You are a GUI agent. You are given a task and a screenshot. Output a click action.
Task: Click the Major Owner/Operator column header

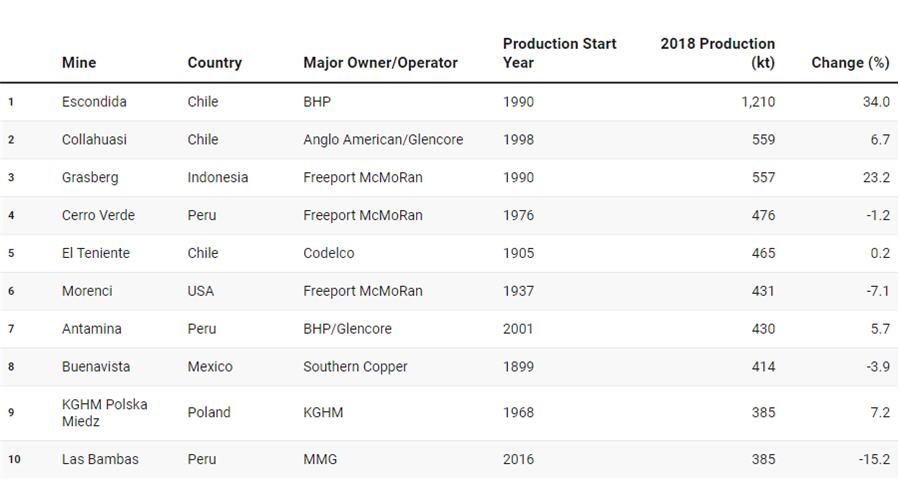tap(380, 62)
